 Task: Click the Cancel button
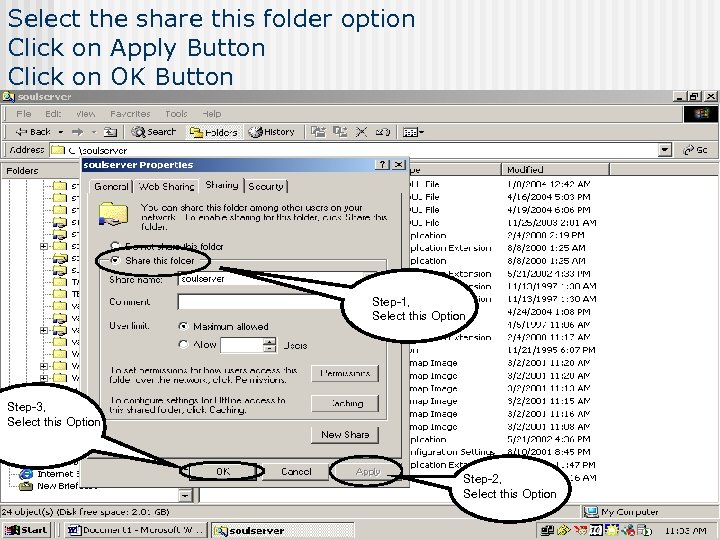[296, 472]
